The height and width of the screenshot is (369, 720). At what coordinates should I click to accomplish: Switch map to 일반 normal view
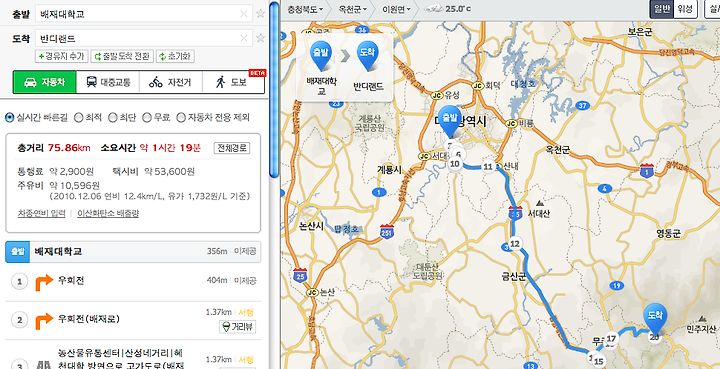pyautogui.click(x=661, y=9)
